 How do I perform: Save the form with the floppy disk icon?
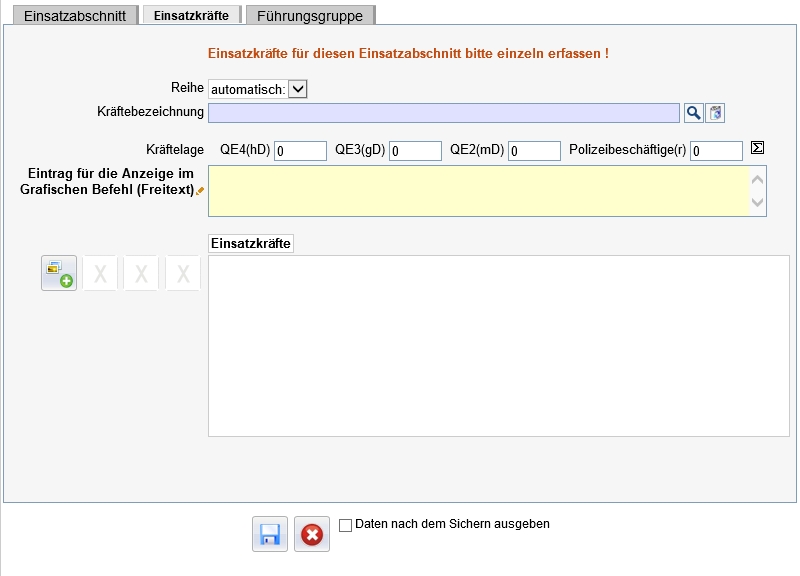(270, 534)
